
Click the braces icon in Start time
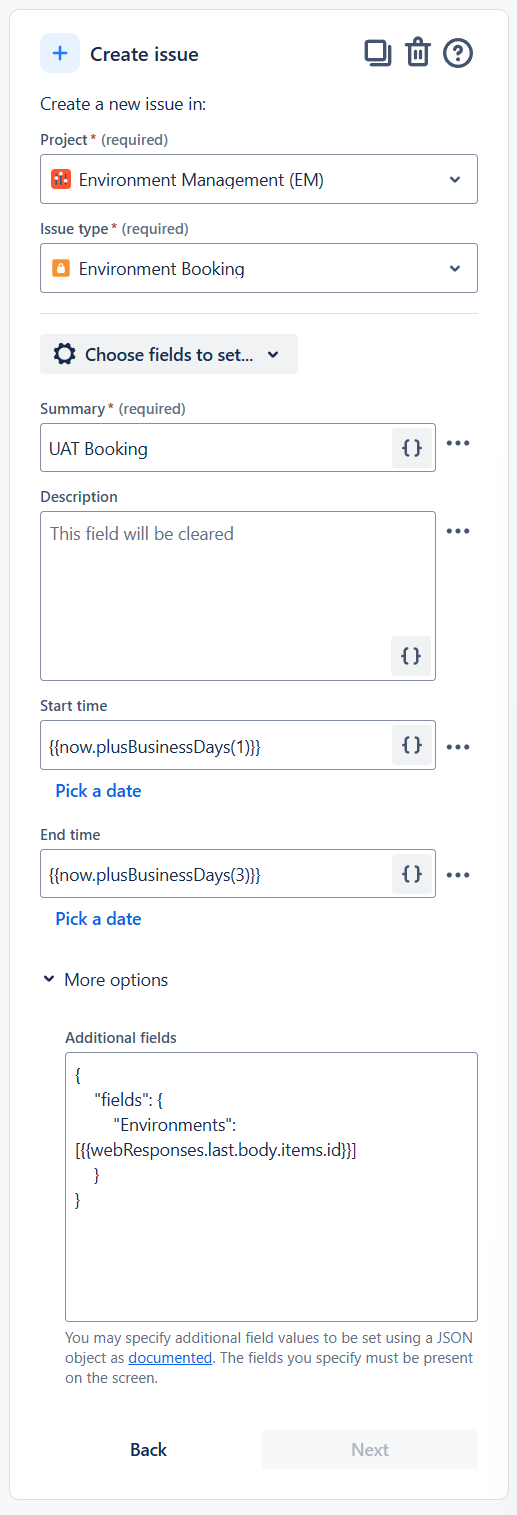tap(411, 746)
